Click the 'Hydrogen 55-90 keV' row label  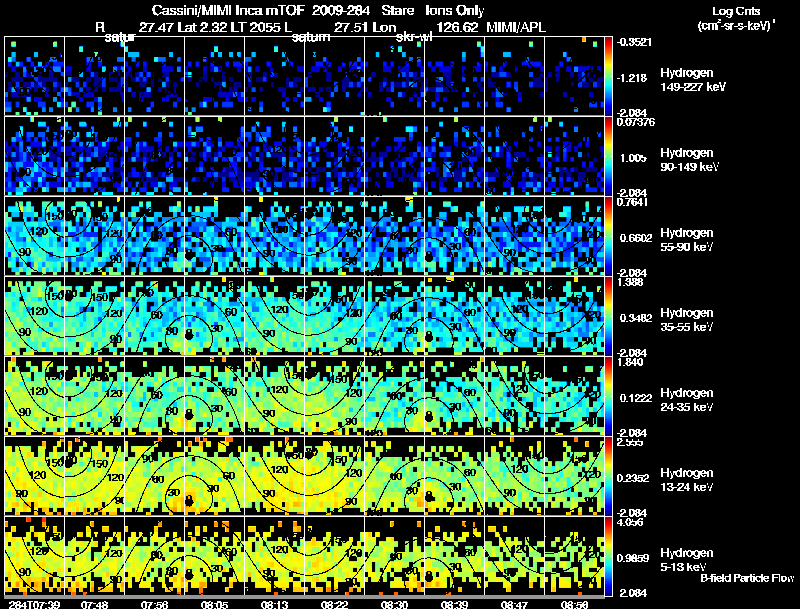[687, 240]
